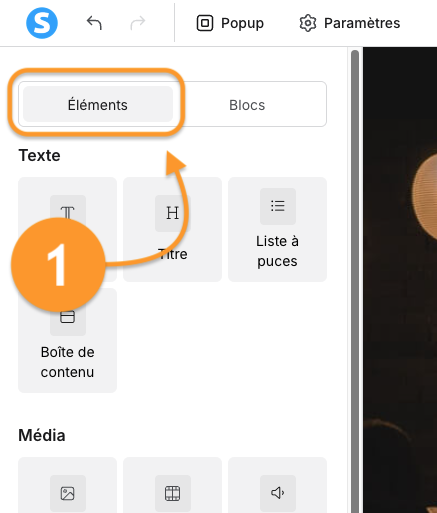Viewport: 437px width, 513px height.
Task: Click the blue Systeme S logo
Action: (42, 23)
